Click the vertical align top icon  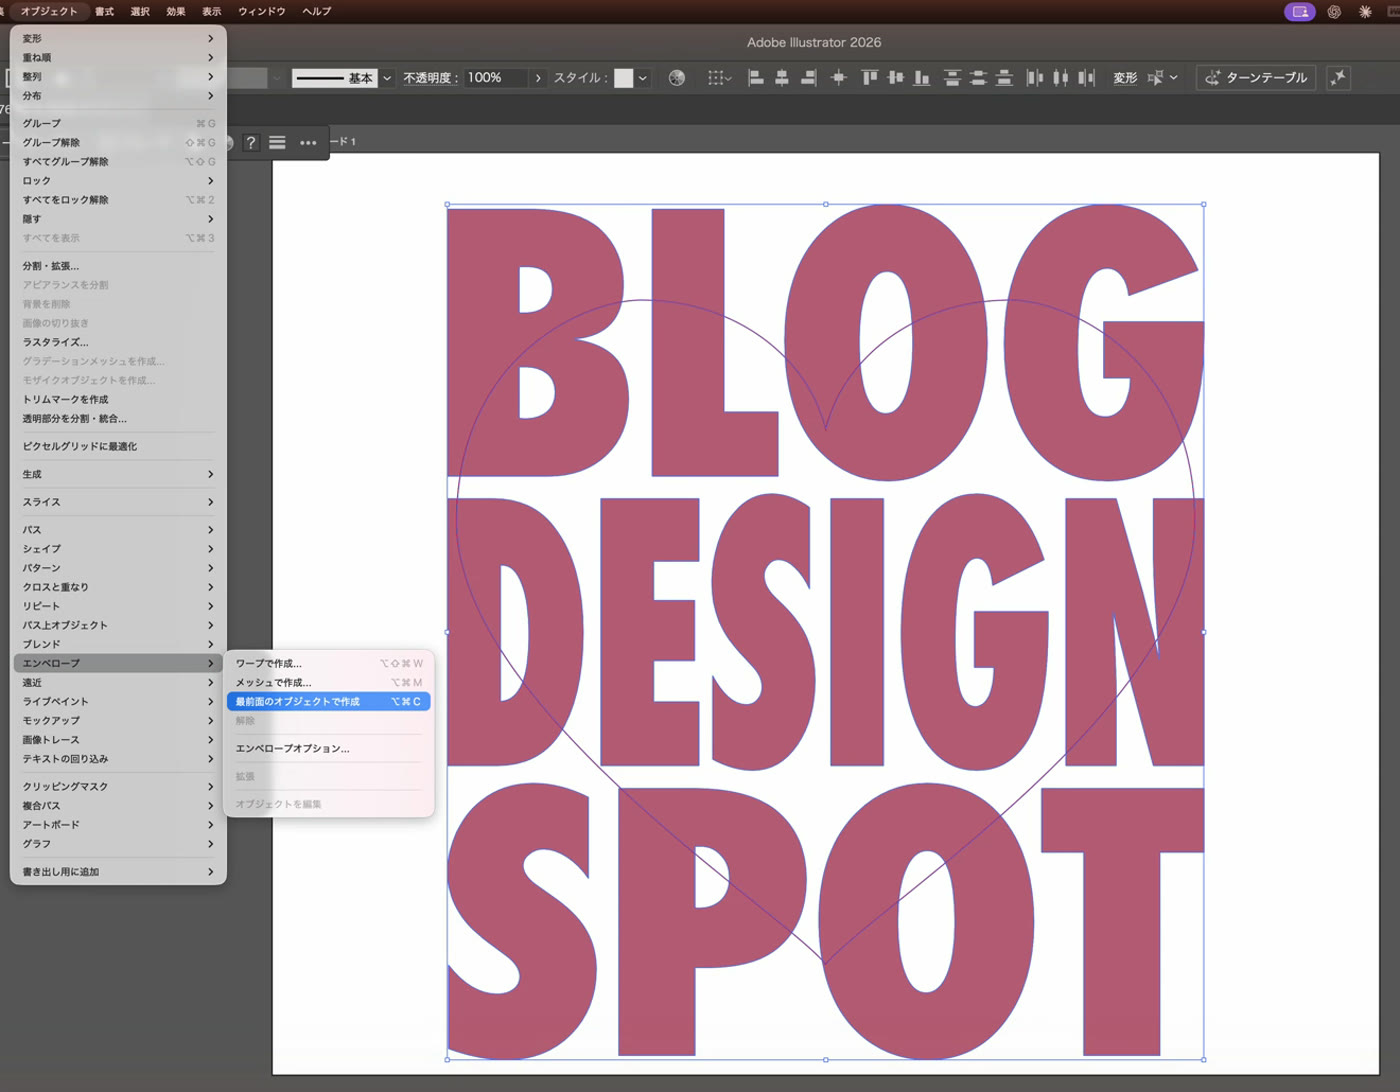869,77
